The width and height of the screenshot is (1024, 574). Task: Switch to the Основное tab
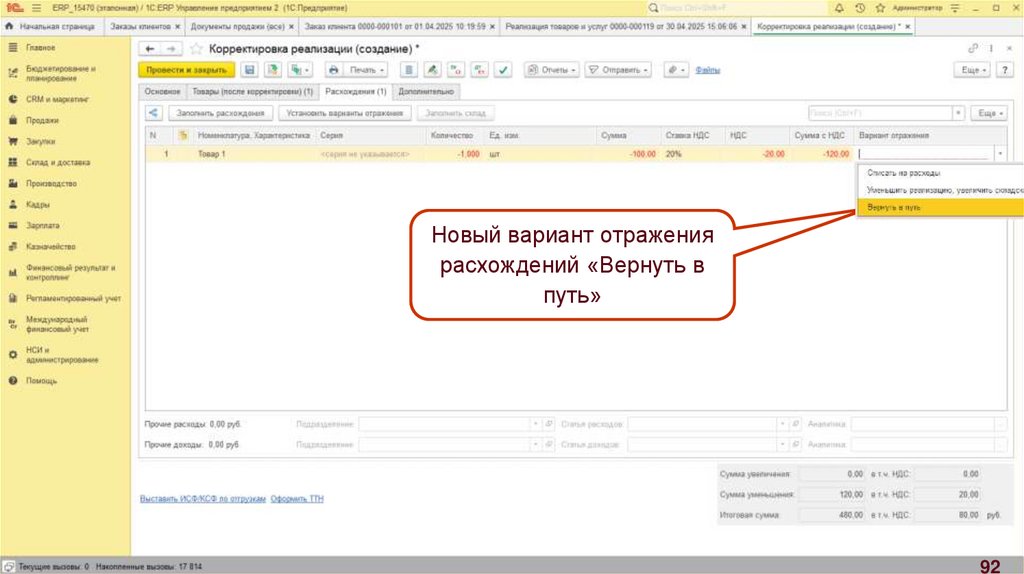pos(161,92)
